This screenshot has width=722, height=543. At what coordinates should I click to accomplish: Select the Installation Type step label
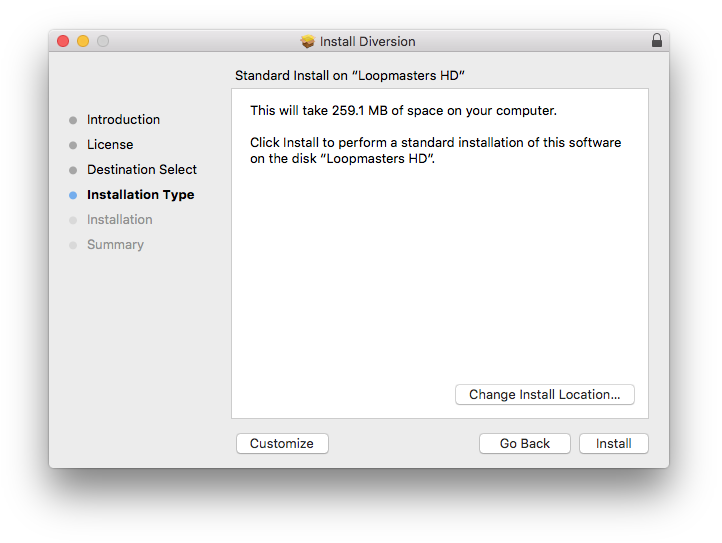pyautogui.click(x=141, y=195)
